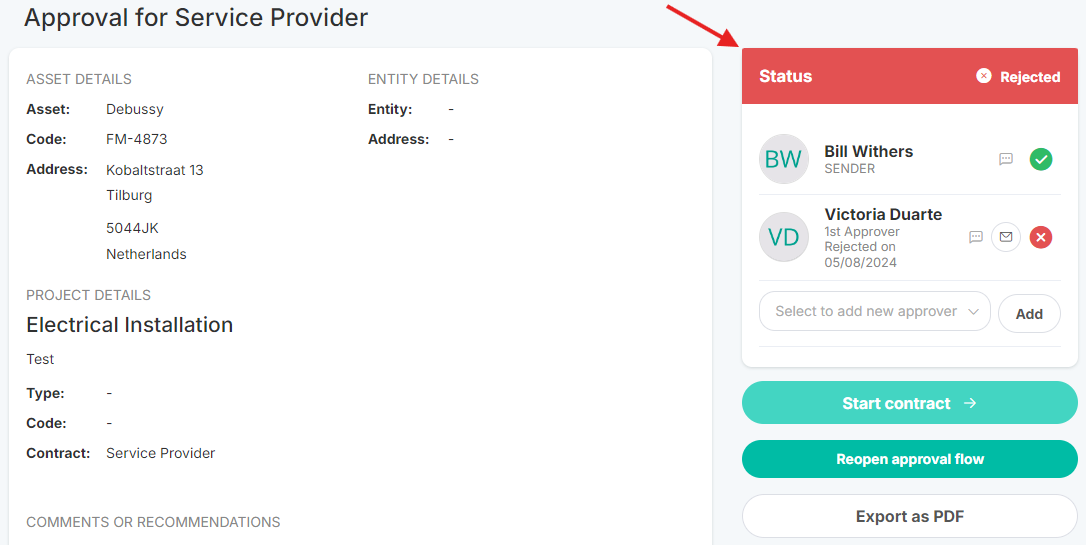Click Bill Withers' green checkmark status icon
The image size is (1086, 545).
pyautogui.click(x=1040, y=159)
